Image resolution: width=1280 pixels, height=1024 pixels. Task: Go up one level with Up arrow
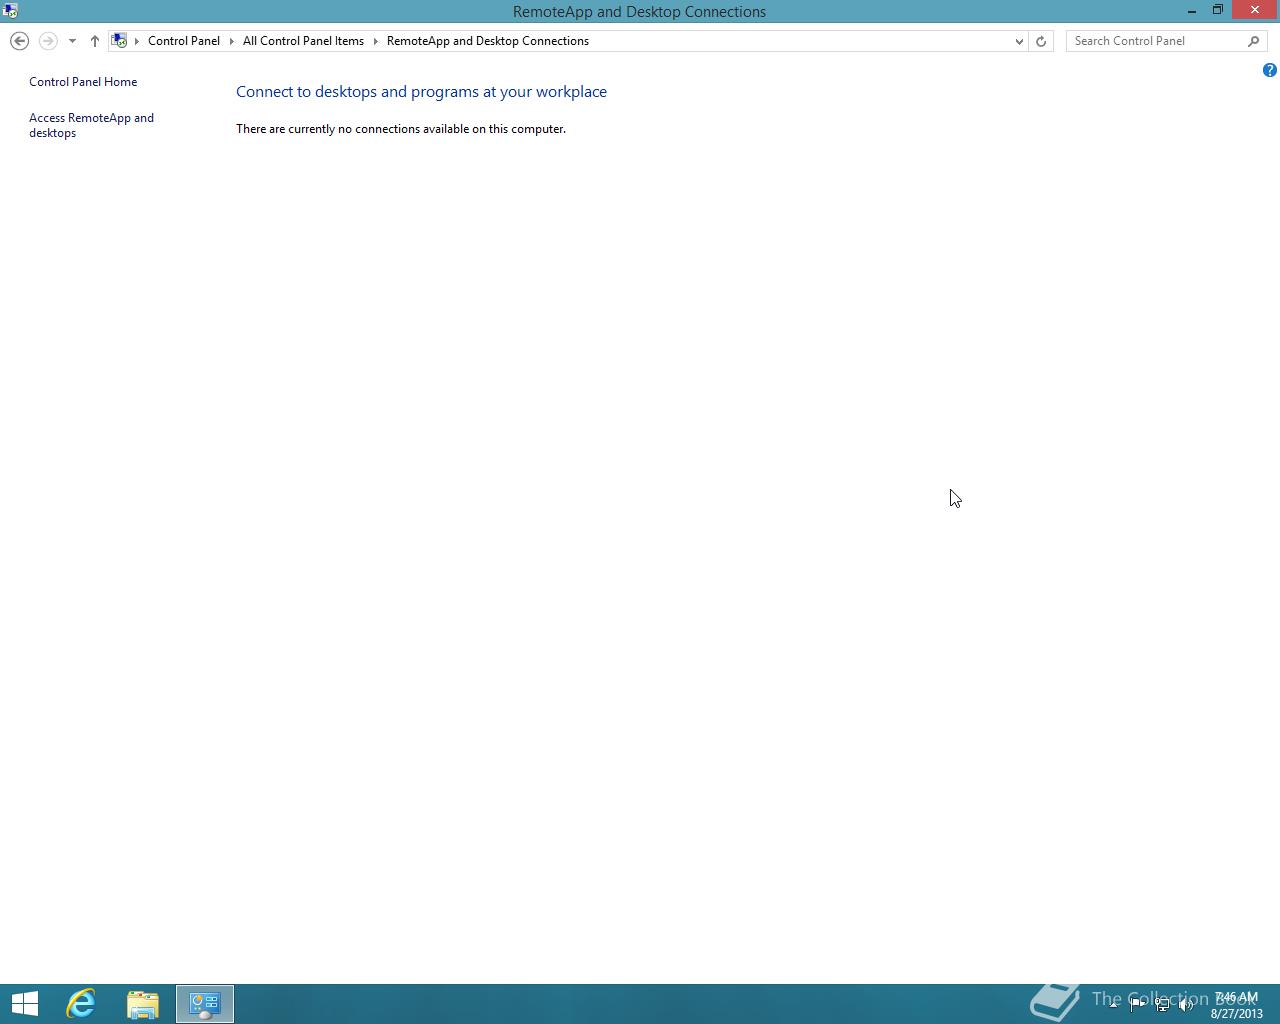coord(95,41)
